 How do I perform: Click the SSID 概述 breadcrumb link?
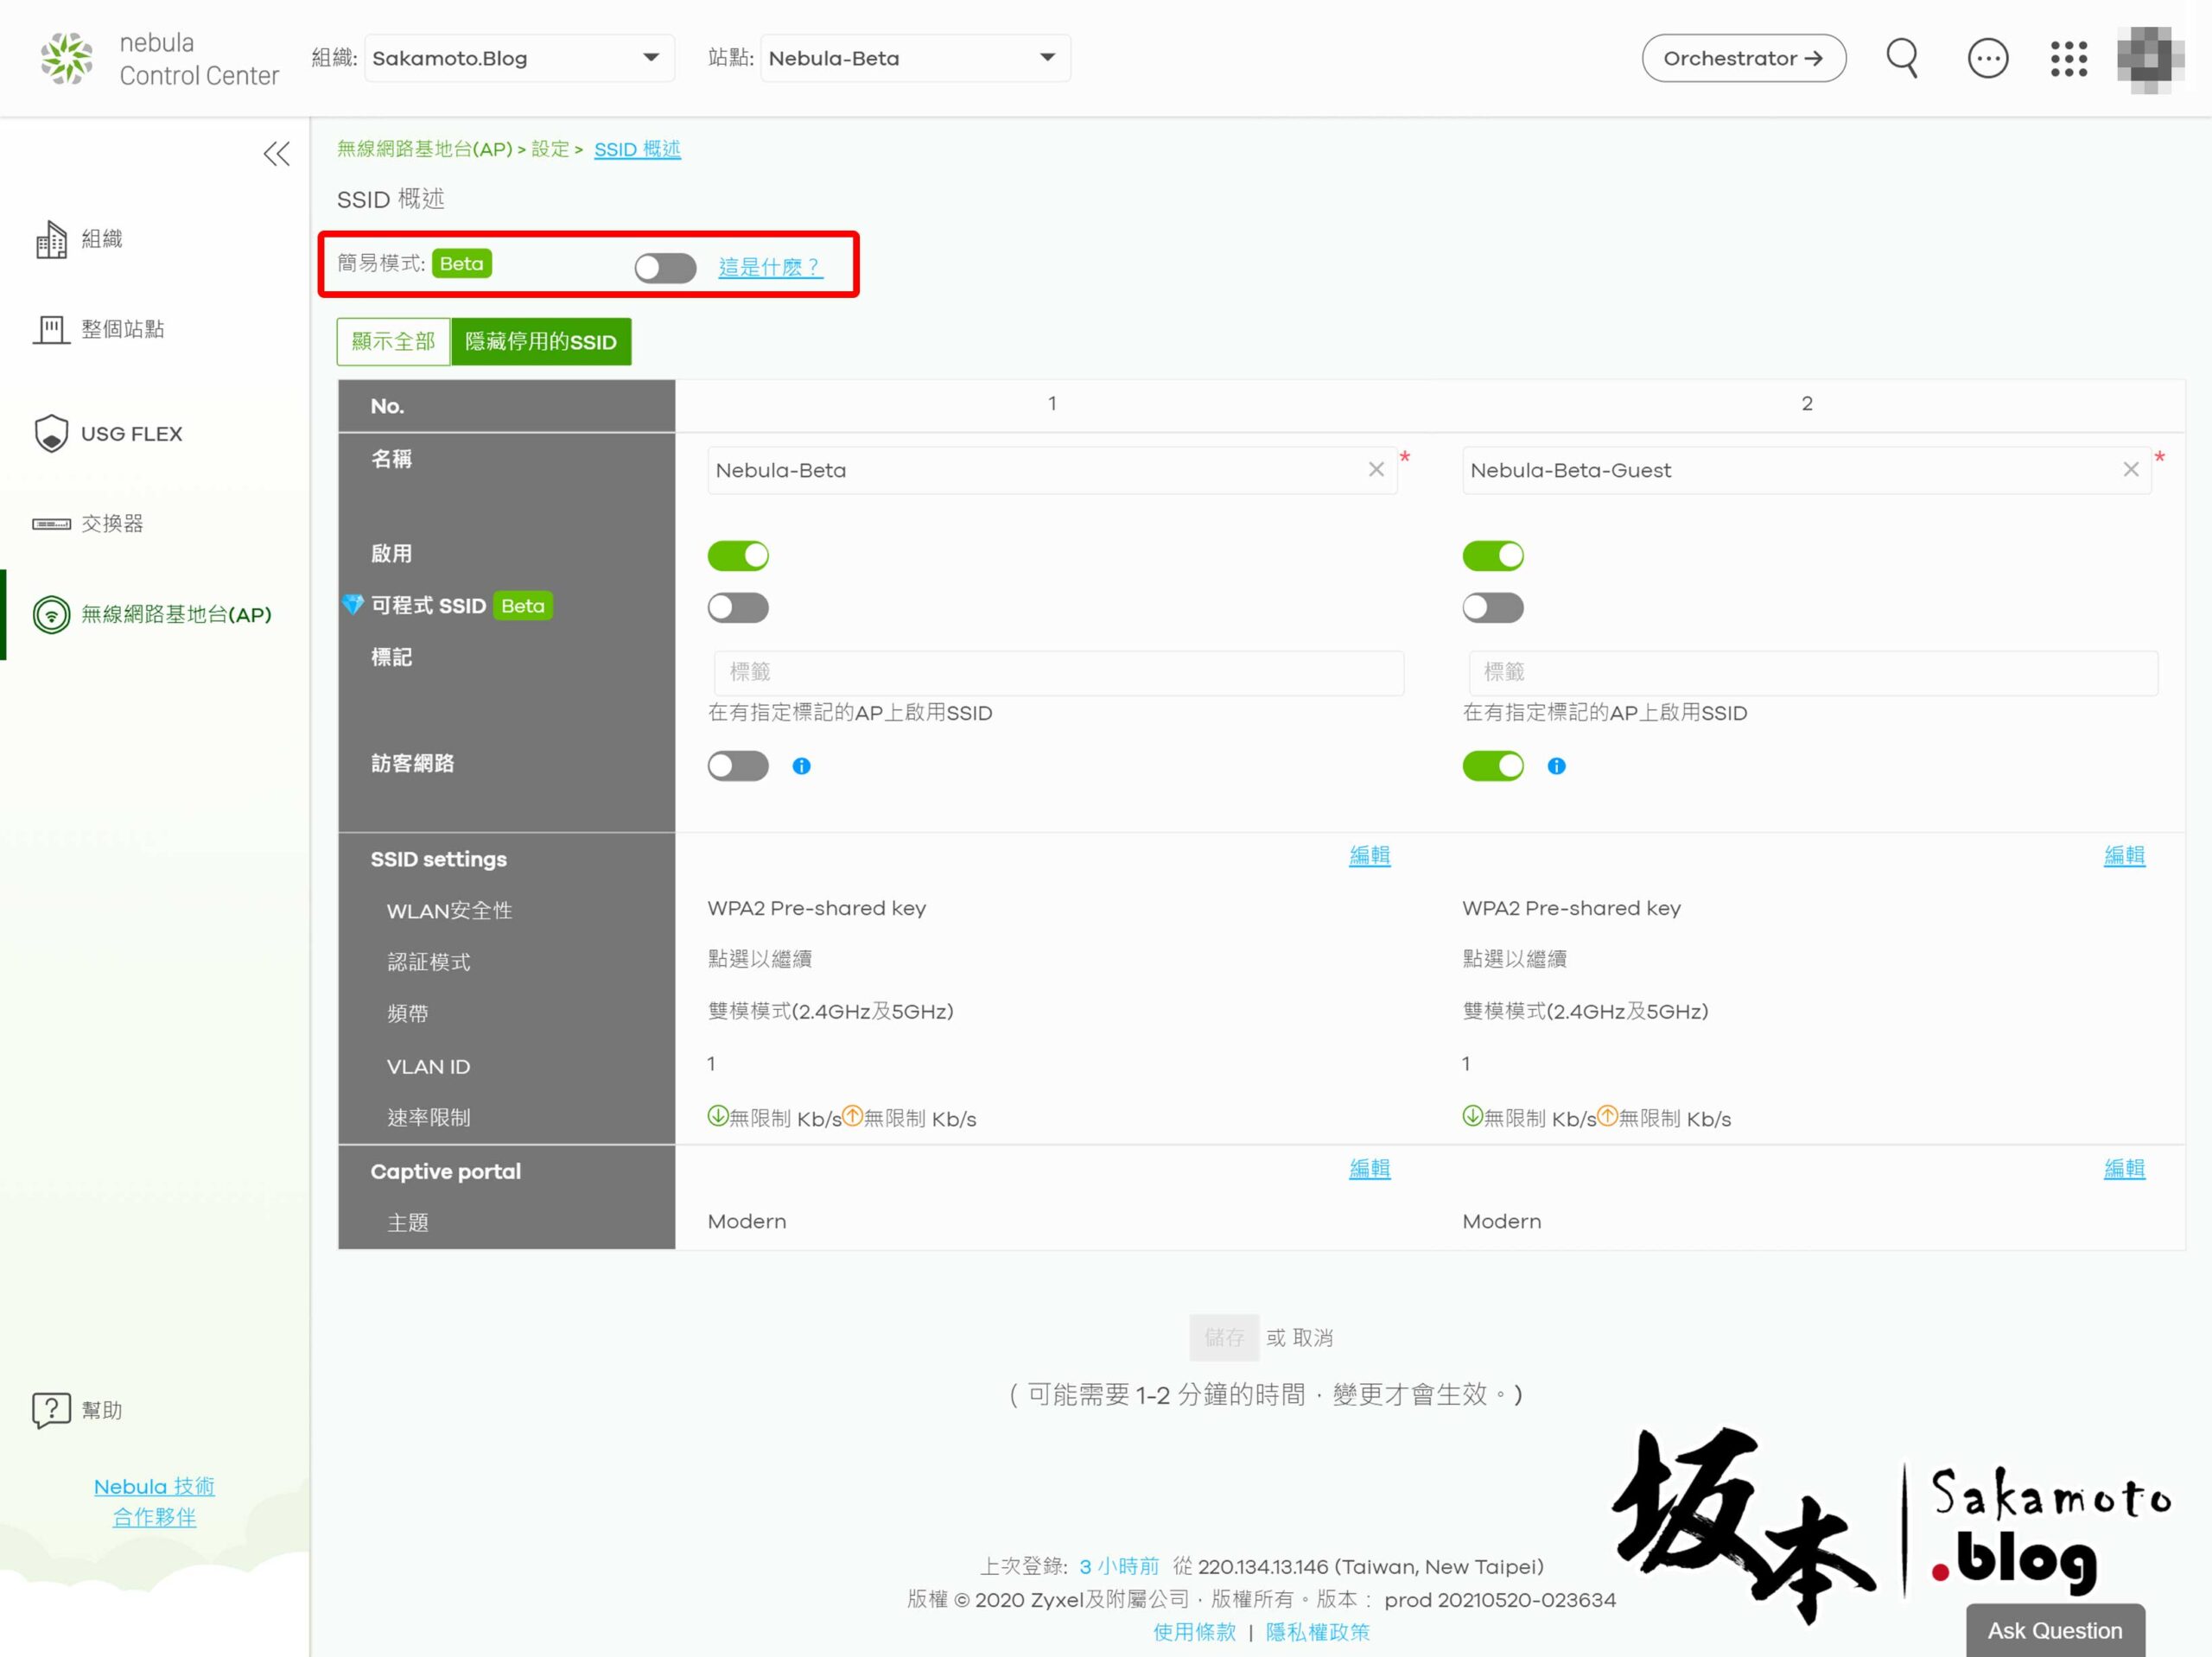click(x=637, y=149)
